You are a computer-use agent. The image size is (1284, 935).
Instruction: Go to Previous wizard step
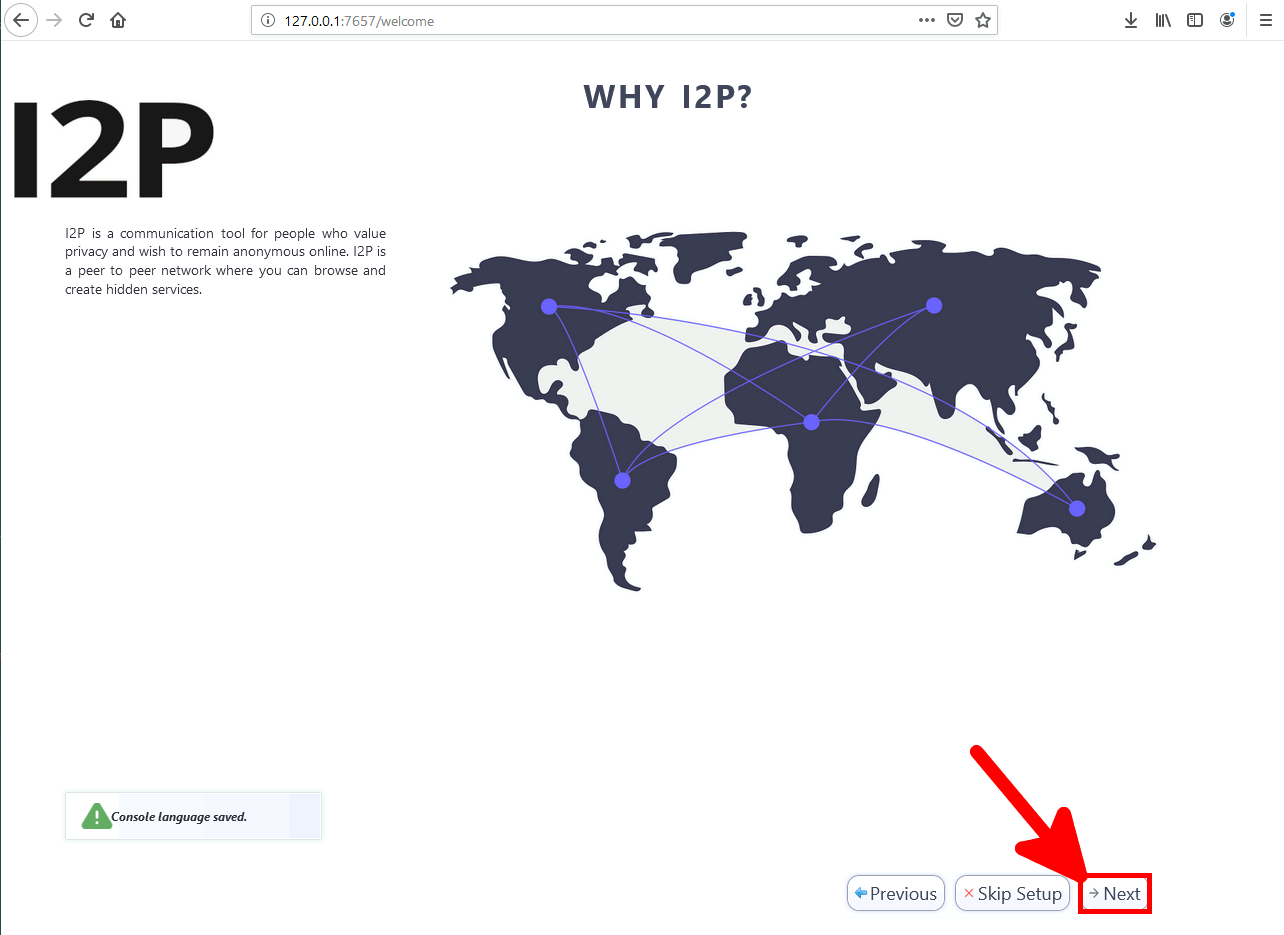tap(896, 894)
